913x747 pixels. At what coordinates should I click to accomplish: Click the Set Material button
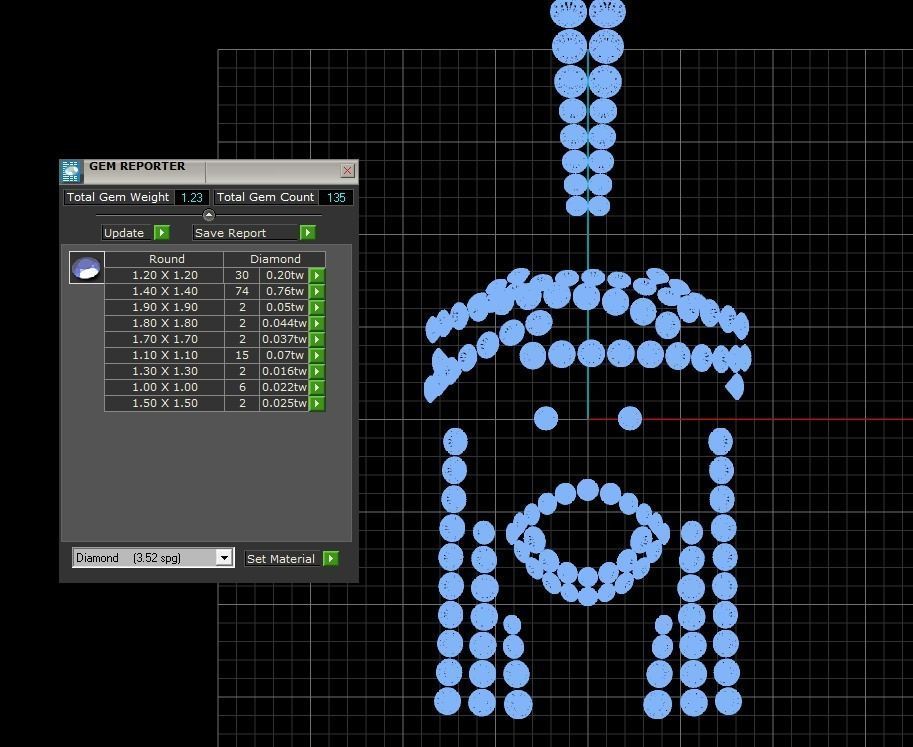[x=283, y=559]
